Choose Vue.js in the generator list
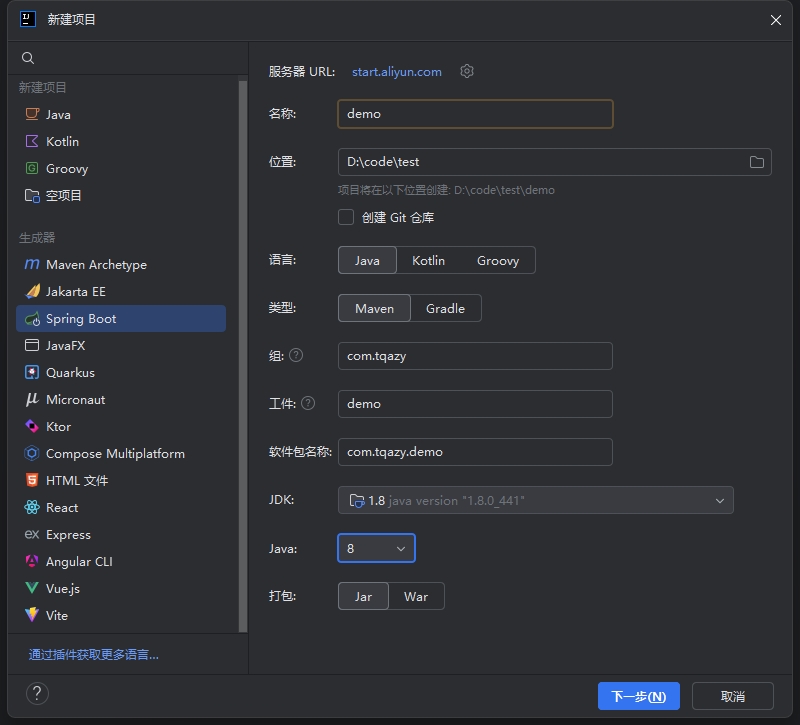Image resolution: width=800 pixels, height=725 pixels. 121,589
